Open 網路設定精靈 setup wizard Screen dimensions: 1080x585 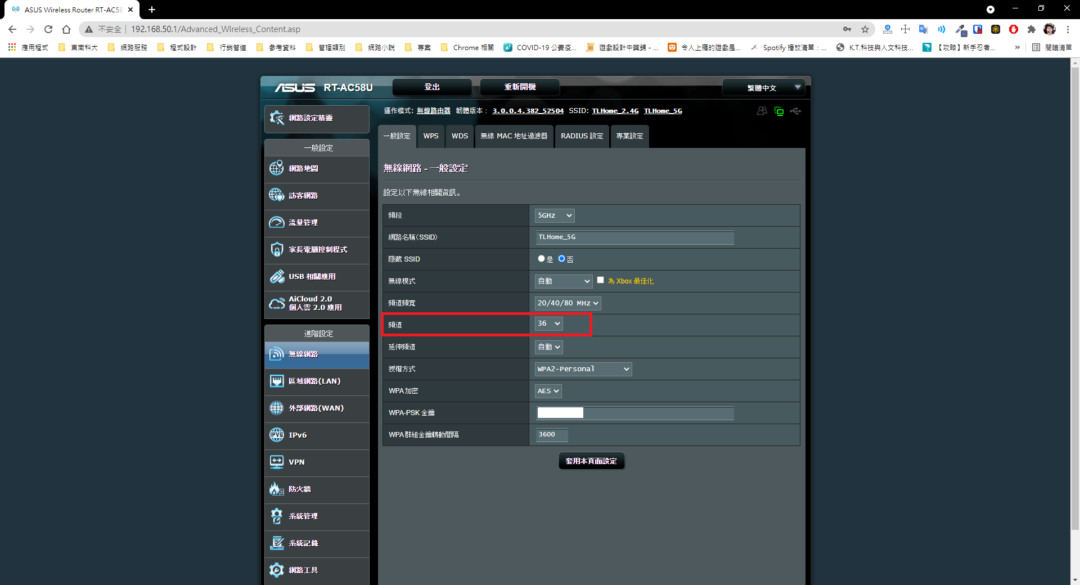pyautogui.click(x=317, y=119)
